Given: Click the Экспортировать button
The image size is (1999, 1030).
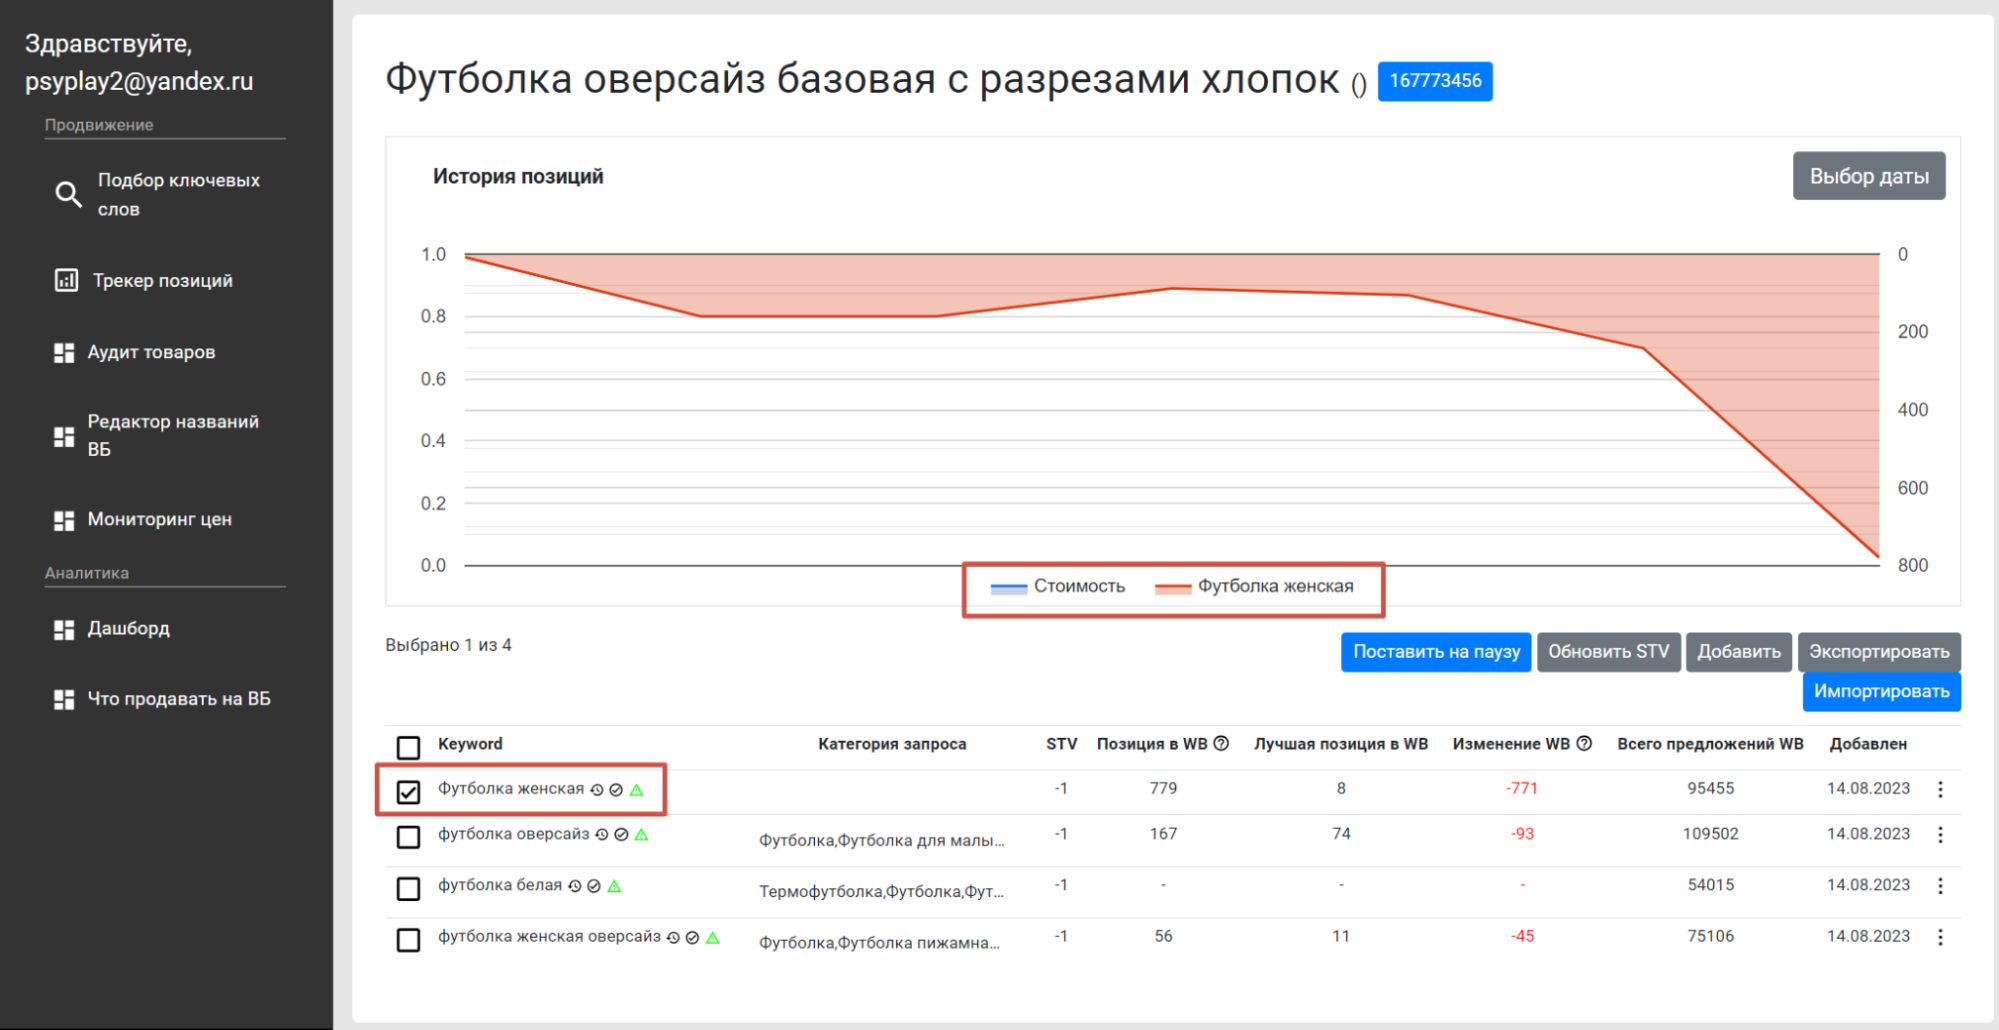Looking at the screenshot, I should tap(1879, 652).
